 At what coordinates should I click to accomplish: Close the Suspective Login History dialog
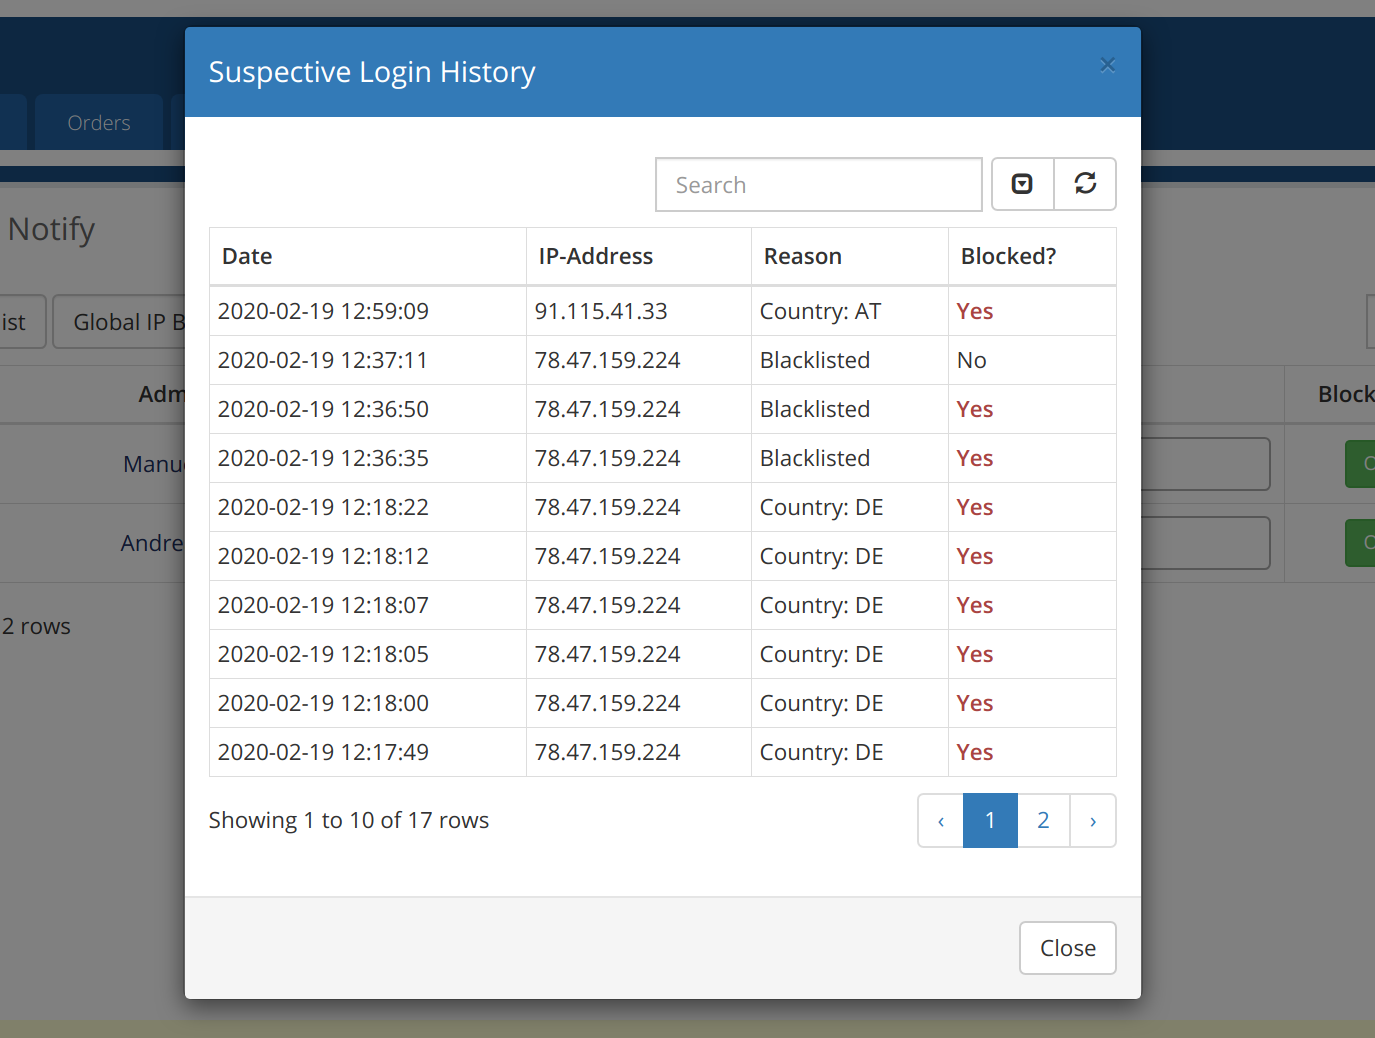[x=1067, y=947]
